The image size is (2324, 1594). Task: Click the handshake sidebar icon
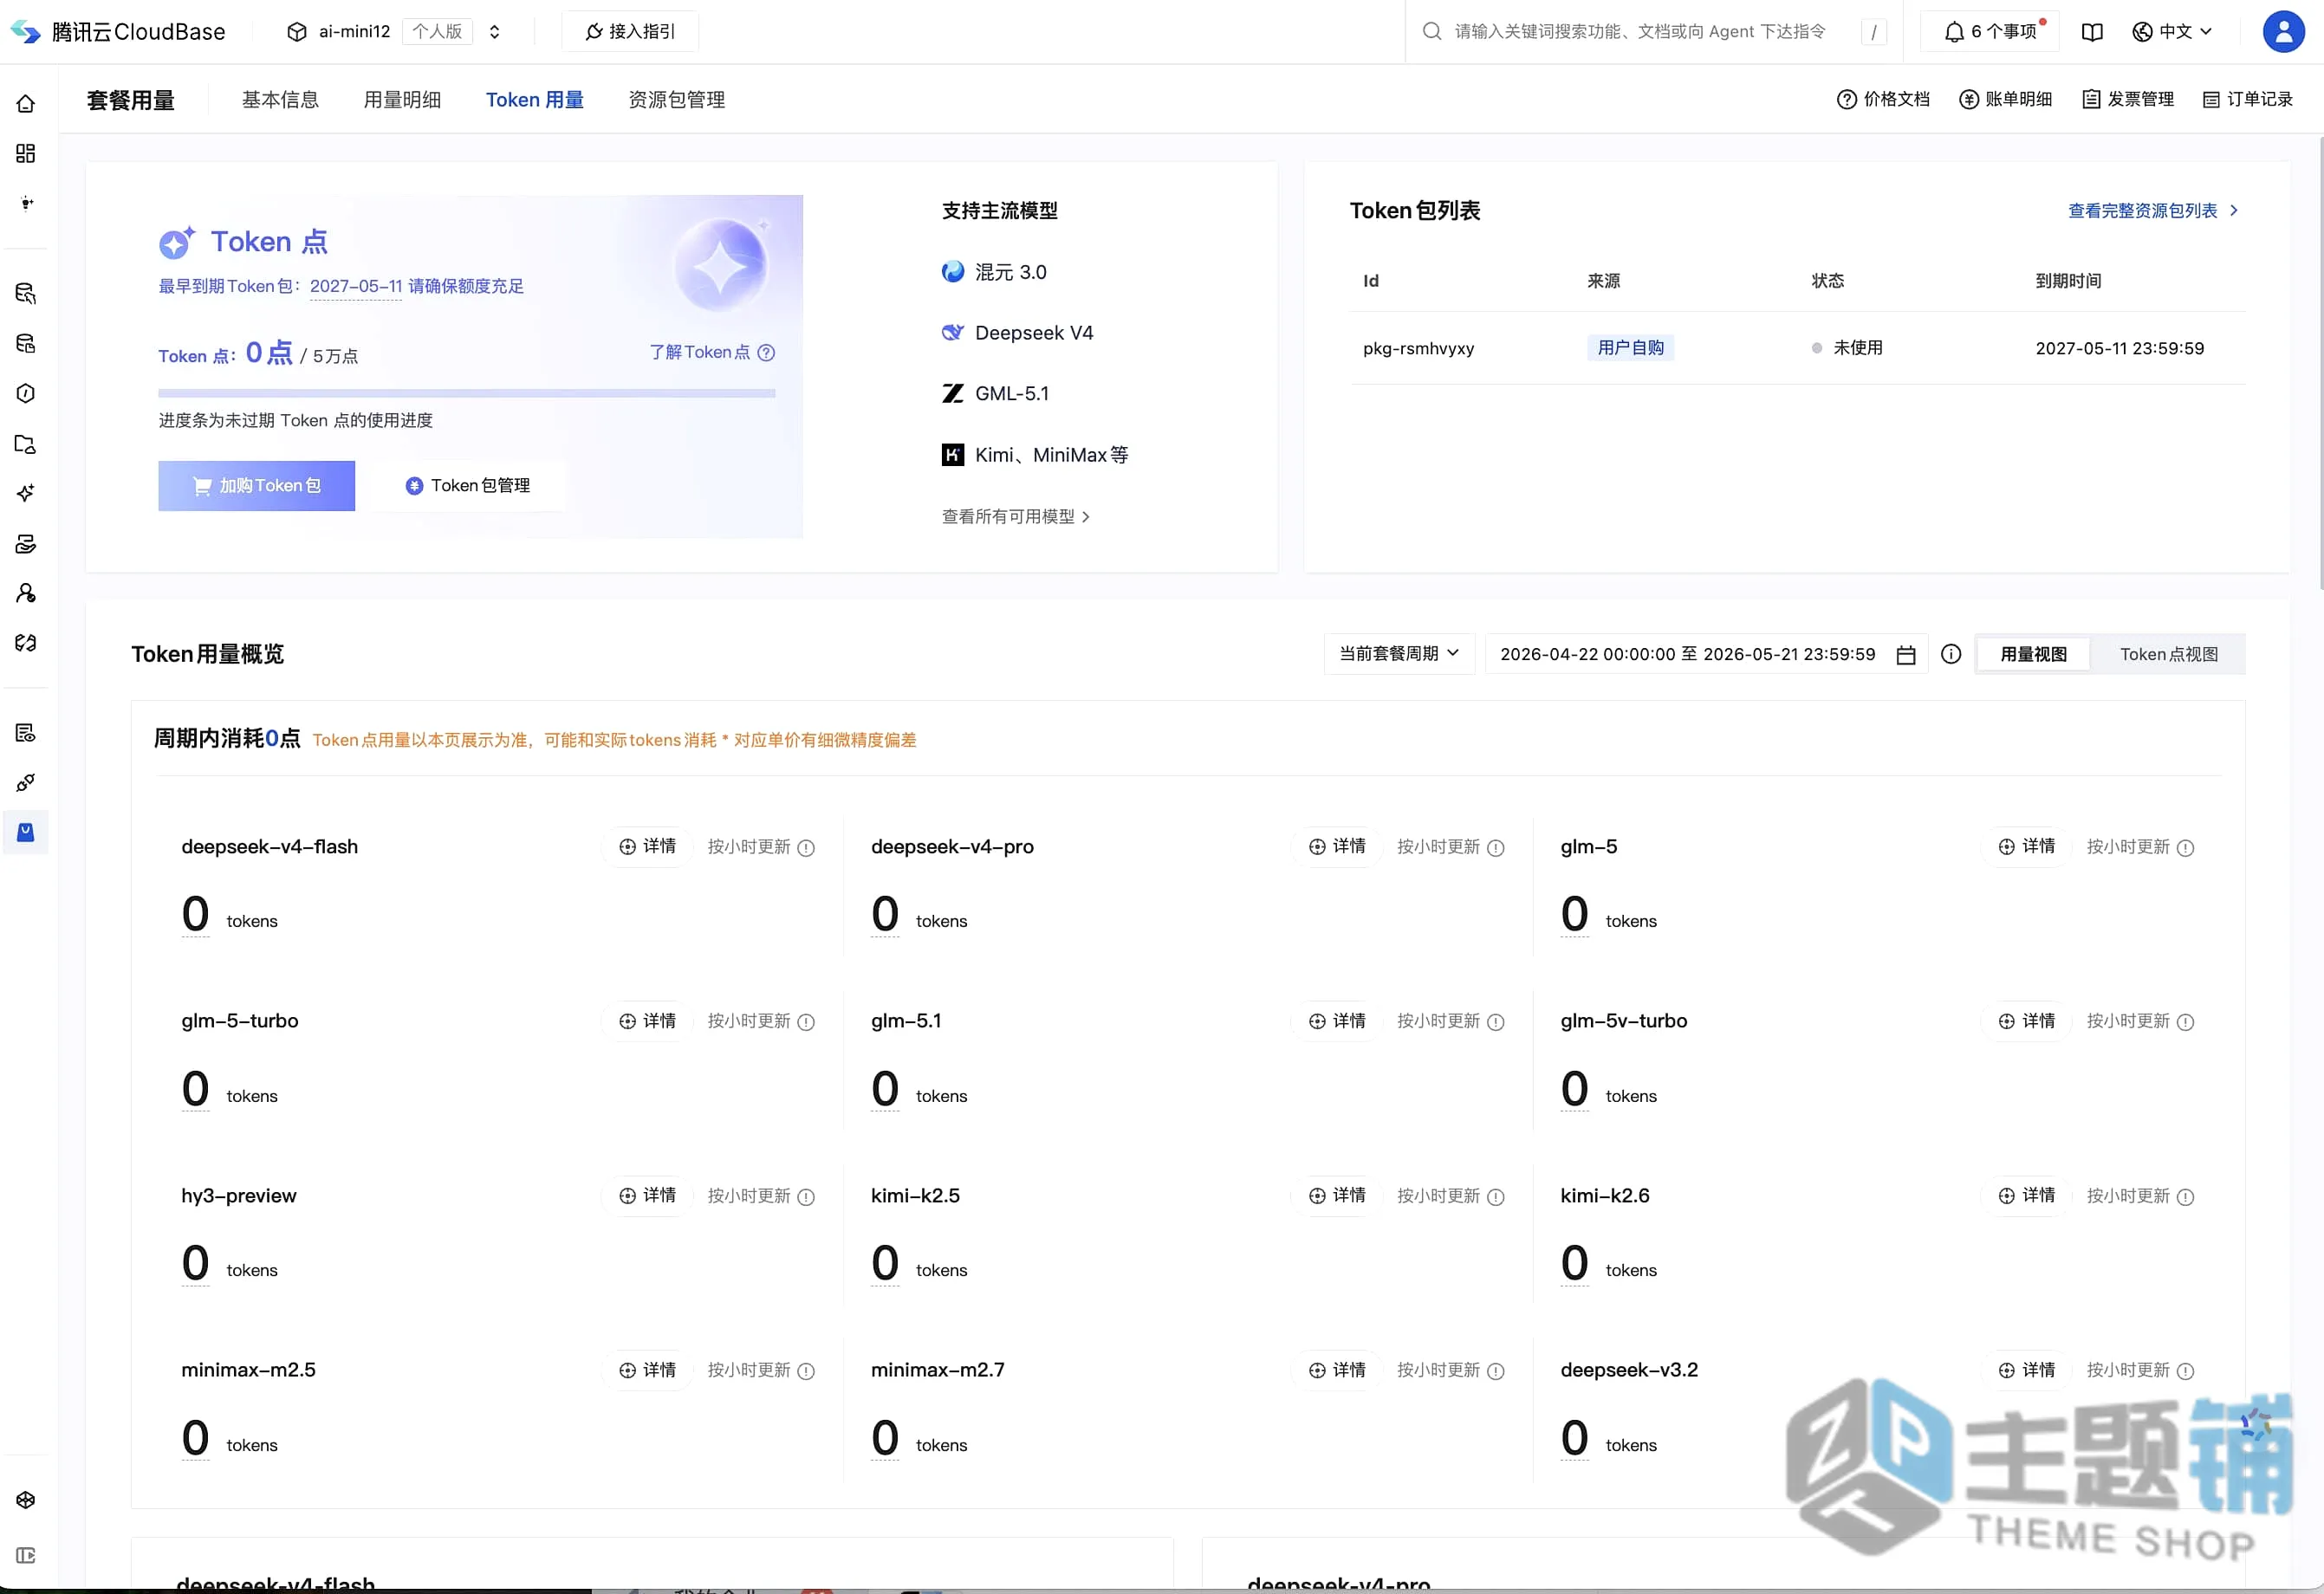[x=26, y=643]
